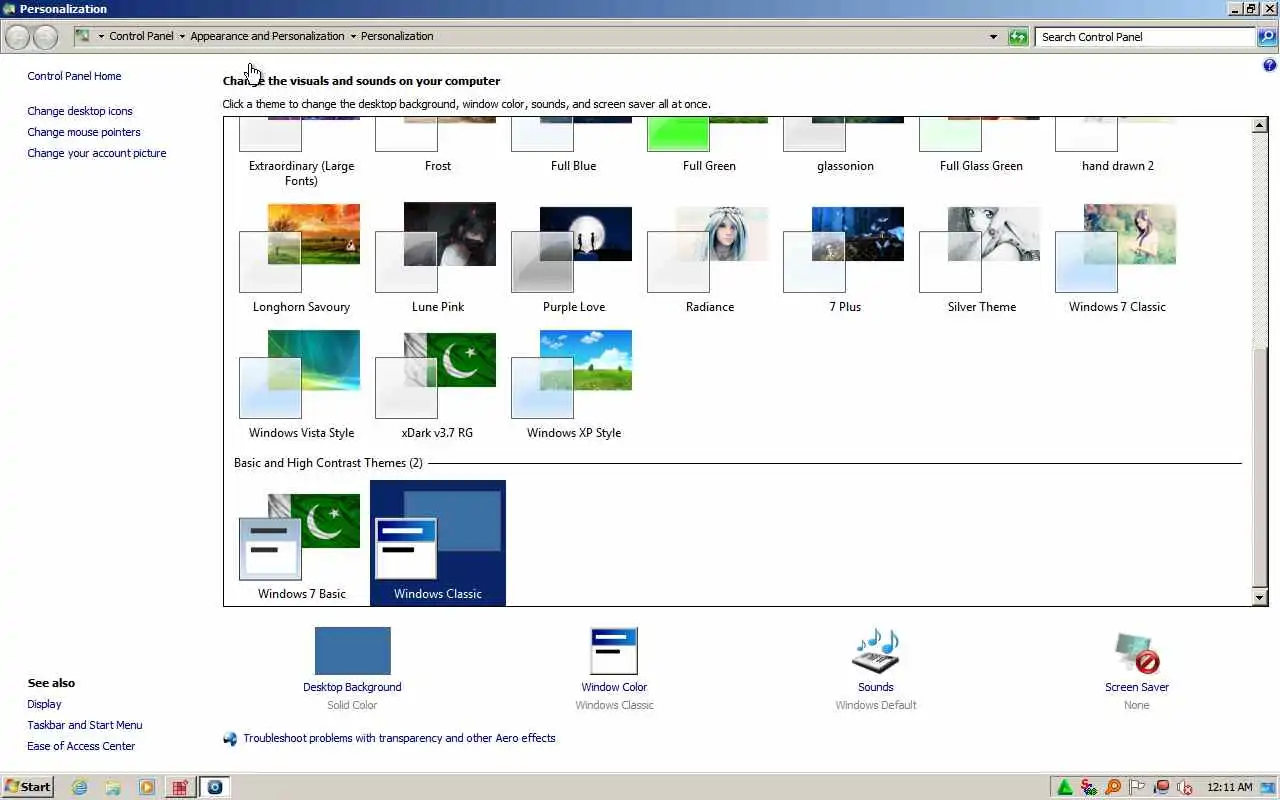Open Change mouse pointers link

pos(84,132)
